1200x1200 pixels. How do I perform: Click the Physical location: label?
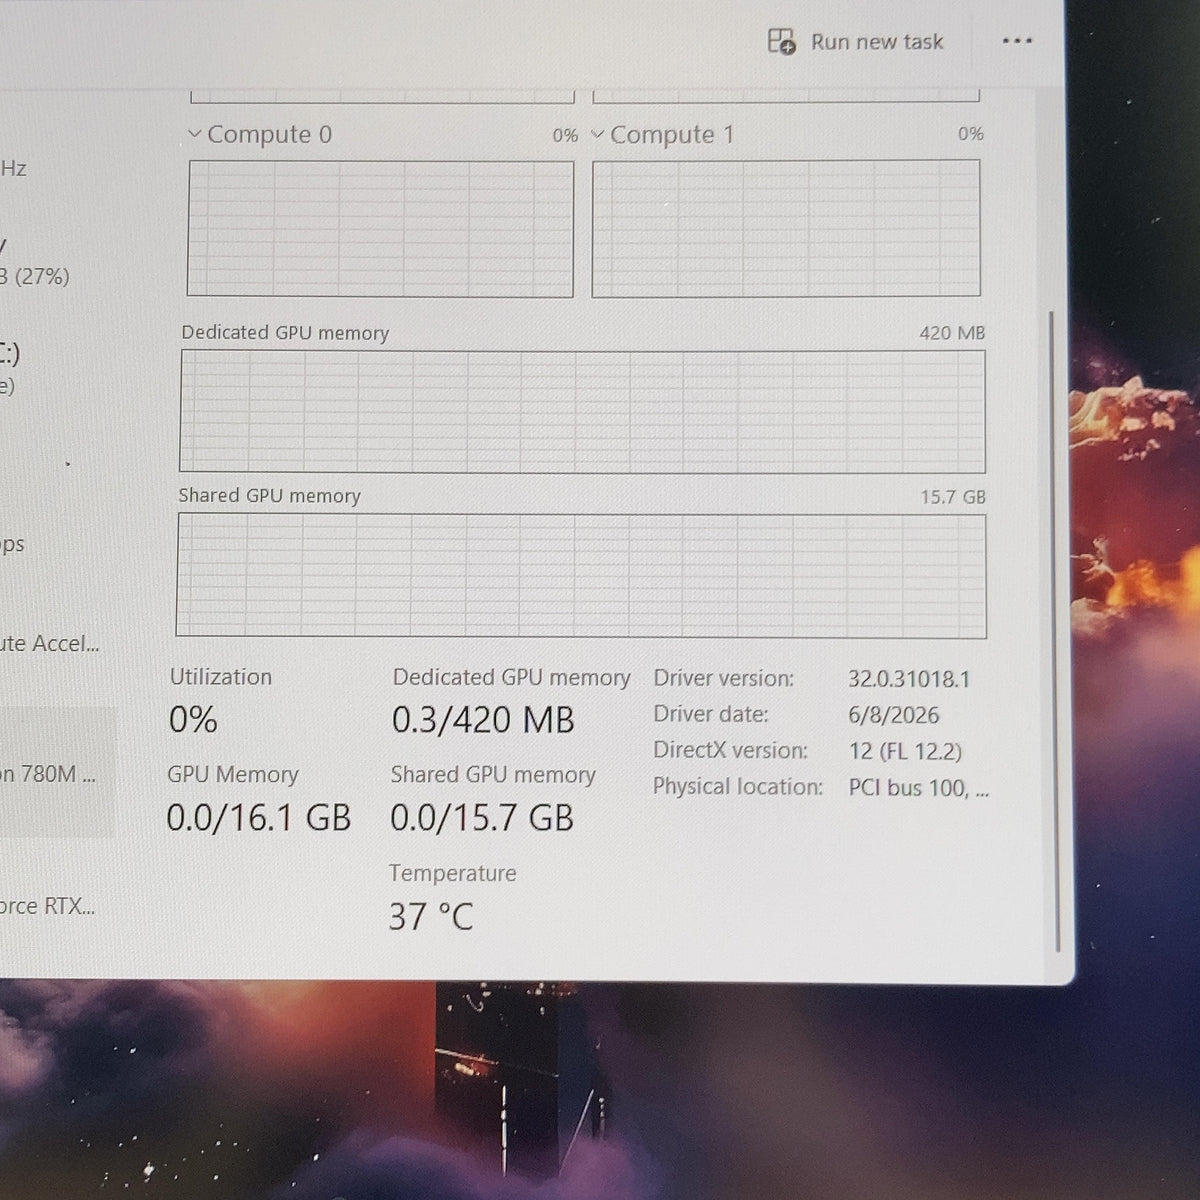[738, 787]
